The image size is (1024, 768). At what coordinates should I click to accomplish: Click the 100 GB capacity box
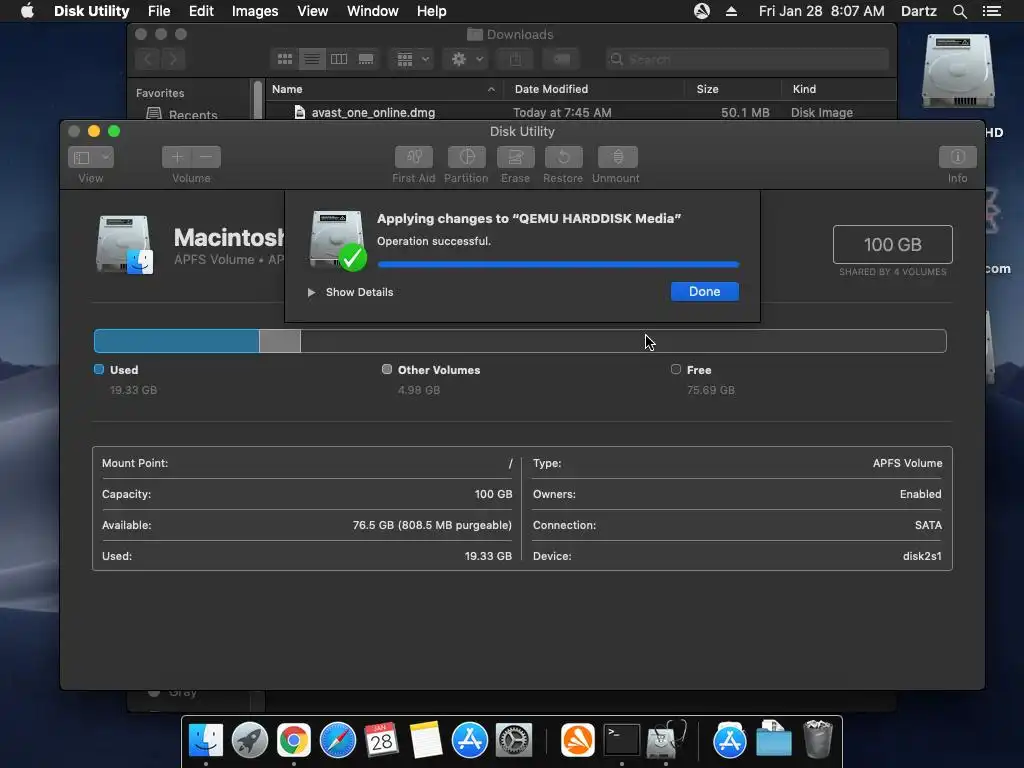(892, 244)
